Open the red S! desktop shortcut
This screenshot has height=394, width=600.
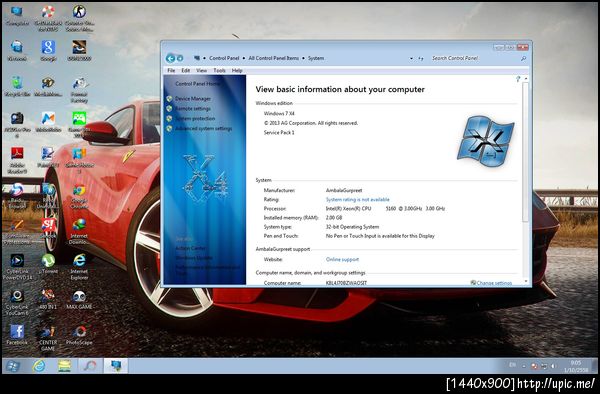pyautogui.click(x=48, y=228)
